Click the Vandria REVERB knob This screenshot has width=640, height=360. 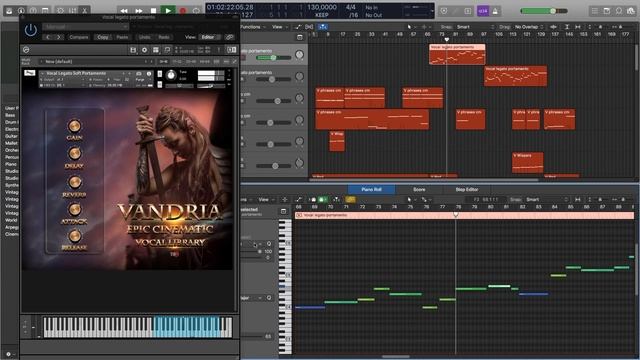pos(74,182)
